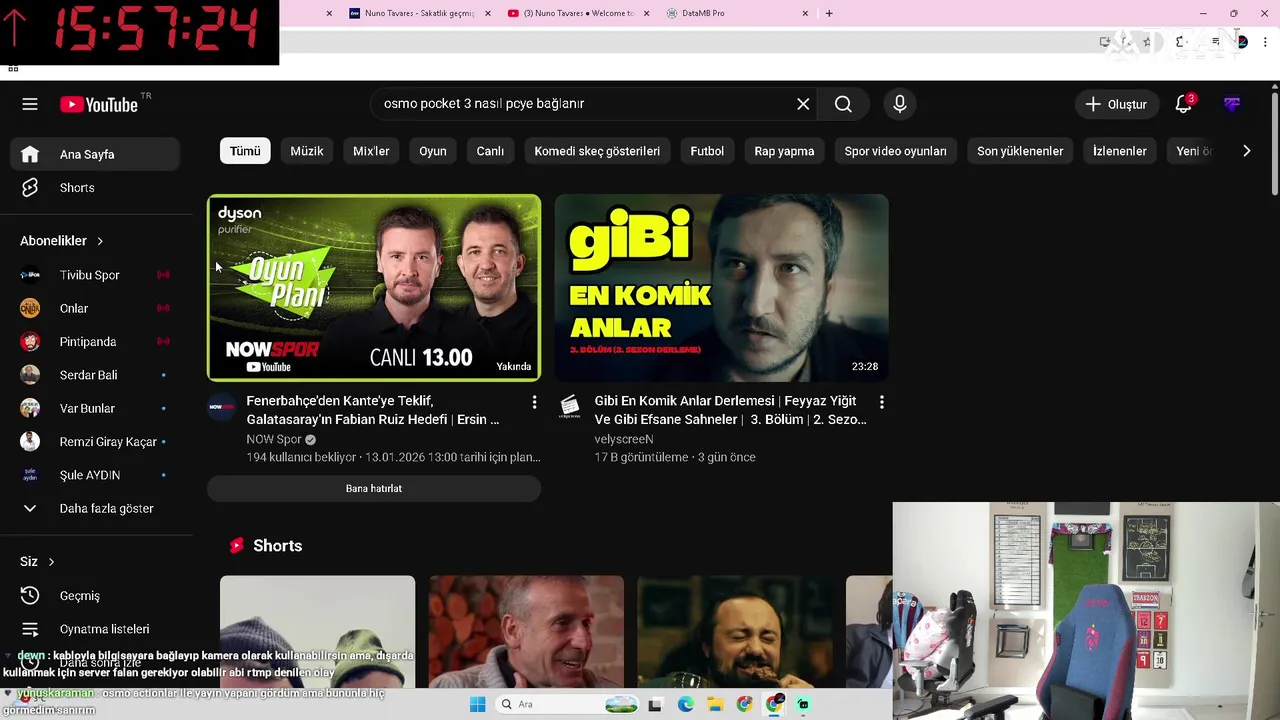This screenshot has height=720, width=1280.
Task: Select the Son yüklenenler chip
Action: click(1020, 151)
